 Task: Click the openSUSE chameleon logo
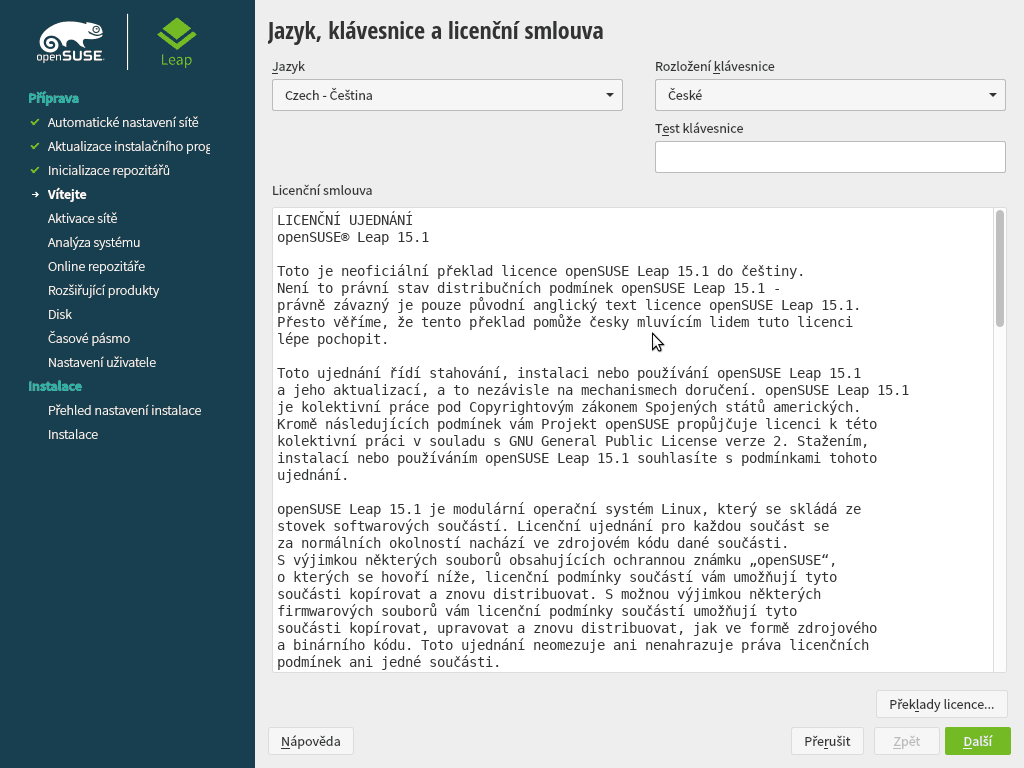(72, 41)
